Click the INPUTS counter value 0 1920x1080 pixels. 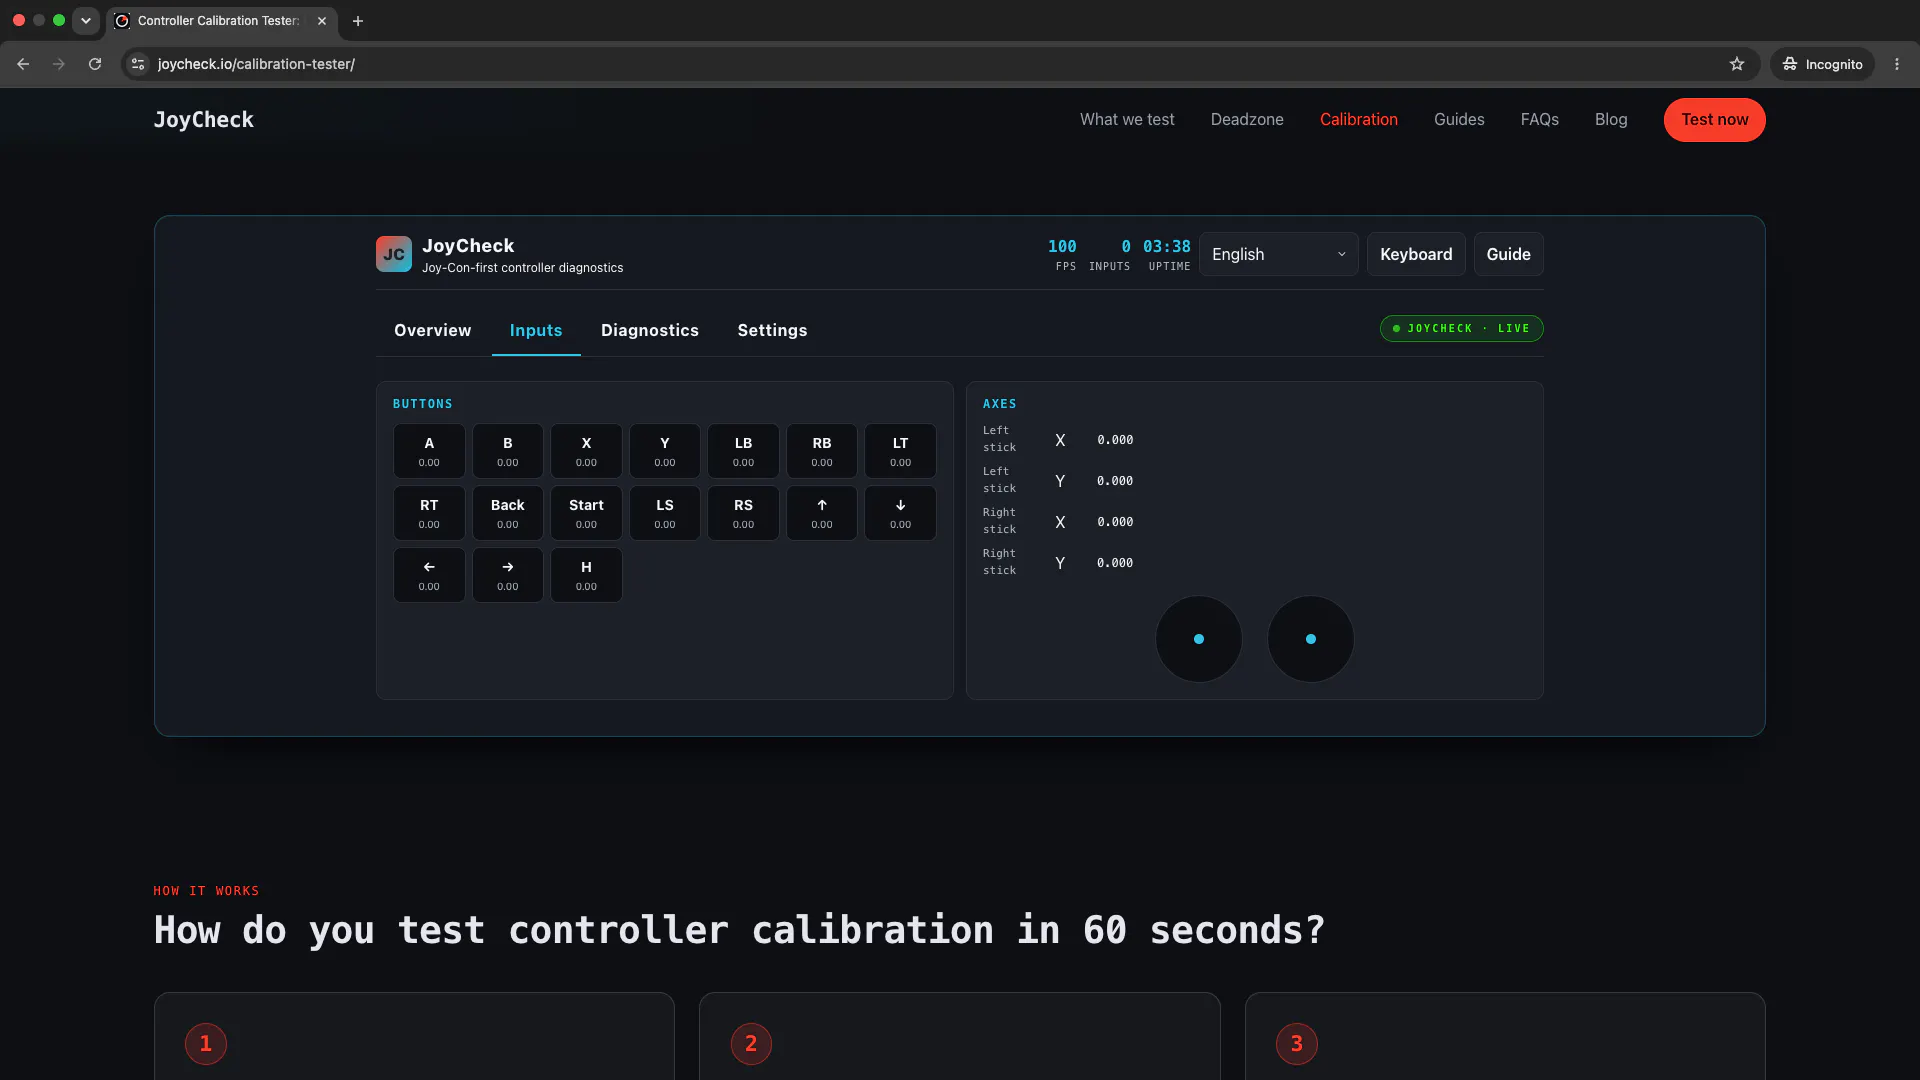[x=1126, y=246]
